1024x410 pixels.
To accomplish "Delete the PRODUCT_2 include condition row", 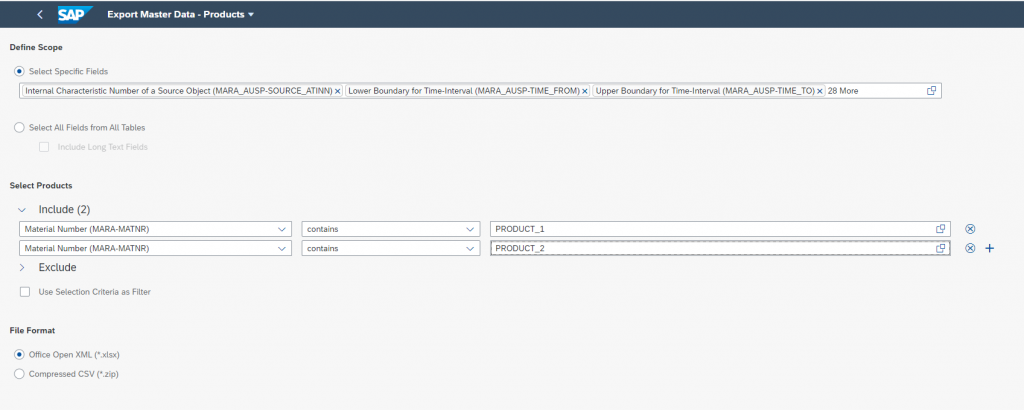I will 970,248.
